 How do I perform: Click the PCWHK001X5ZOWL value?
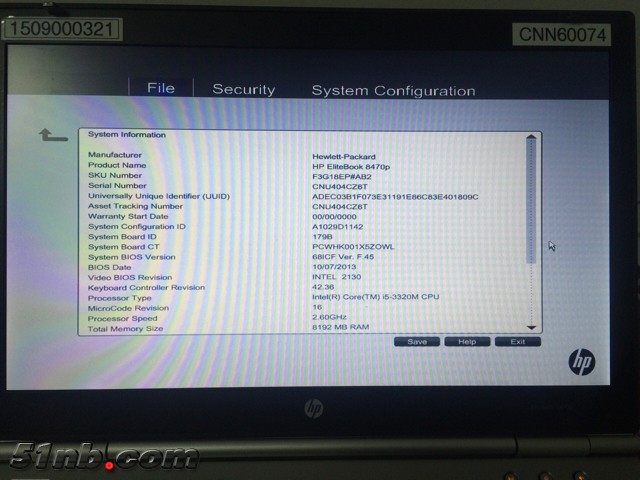tap(353, 247)
